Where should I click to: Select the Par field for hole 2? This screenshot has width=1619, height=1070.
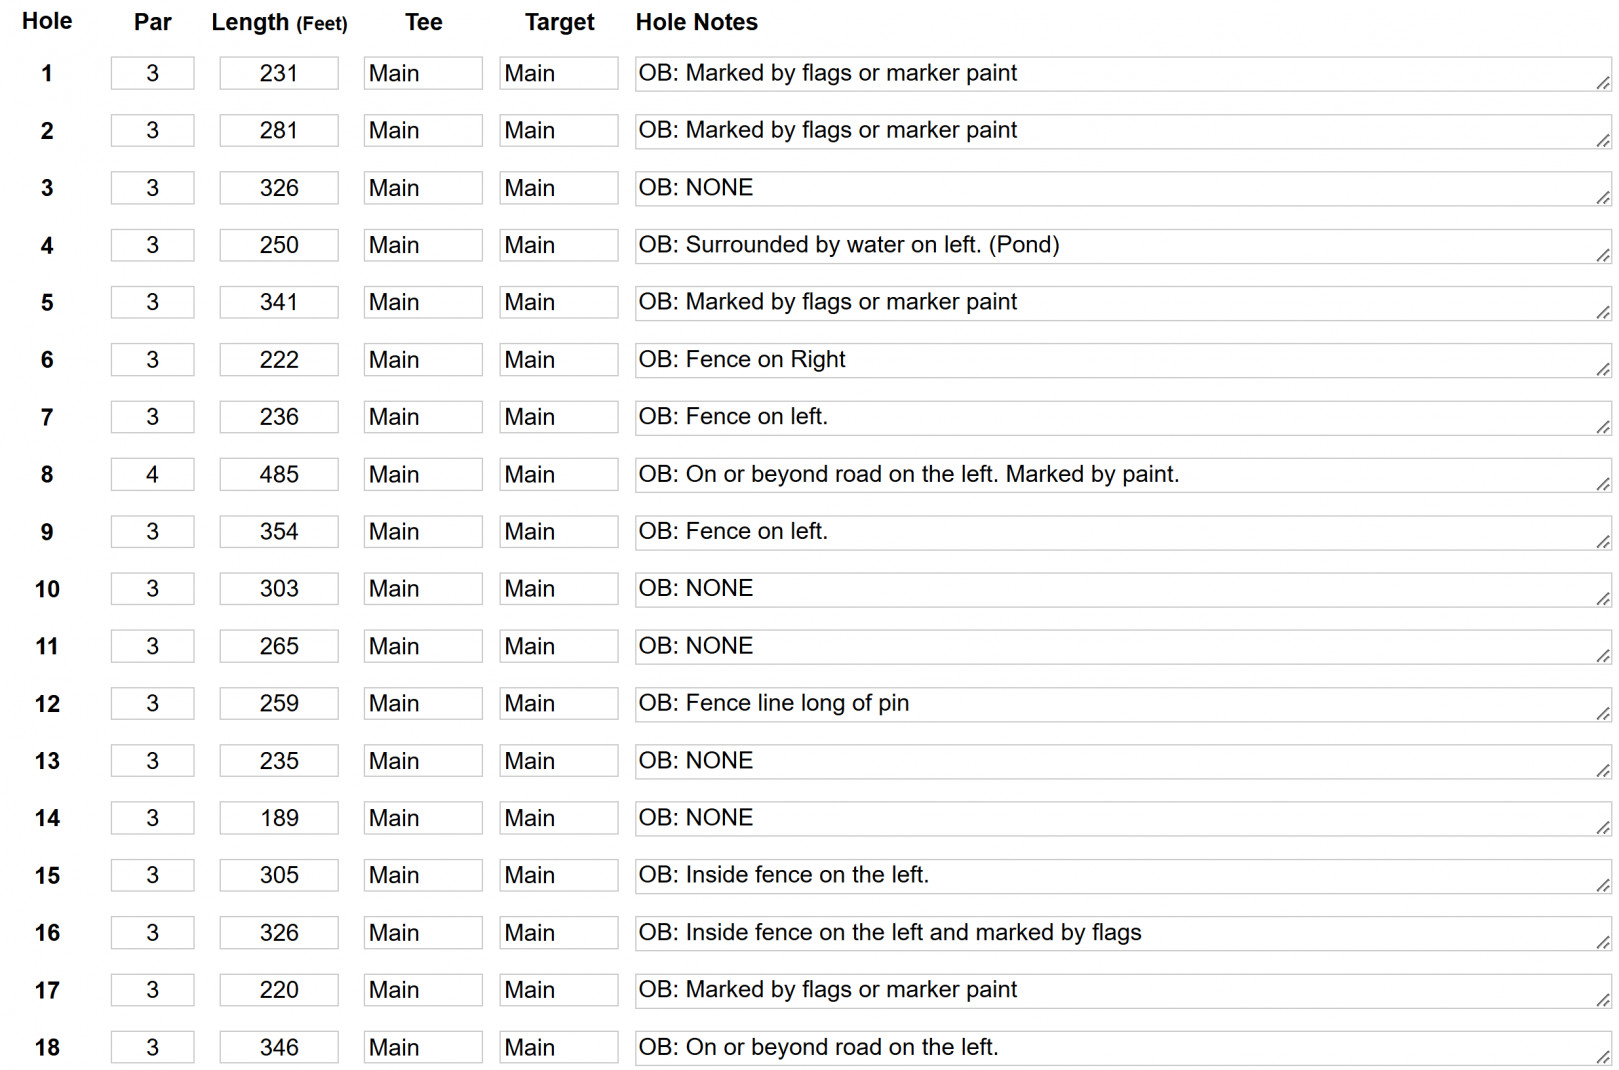152,130
